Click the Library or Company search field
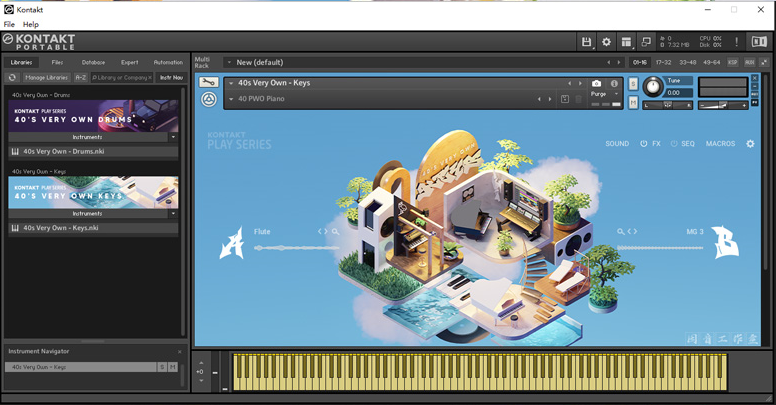Image resolution: width=776 pixels, height=405 pixels. click(x=122, y=77)
